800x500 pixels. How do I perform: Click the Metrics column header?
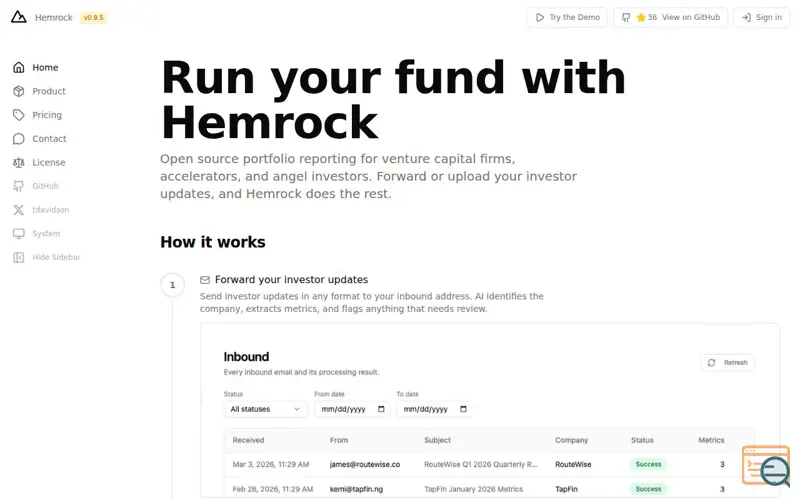click(x=711, y=440)
